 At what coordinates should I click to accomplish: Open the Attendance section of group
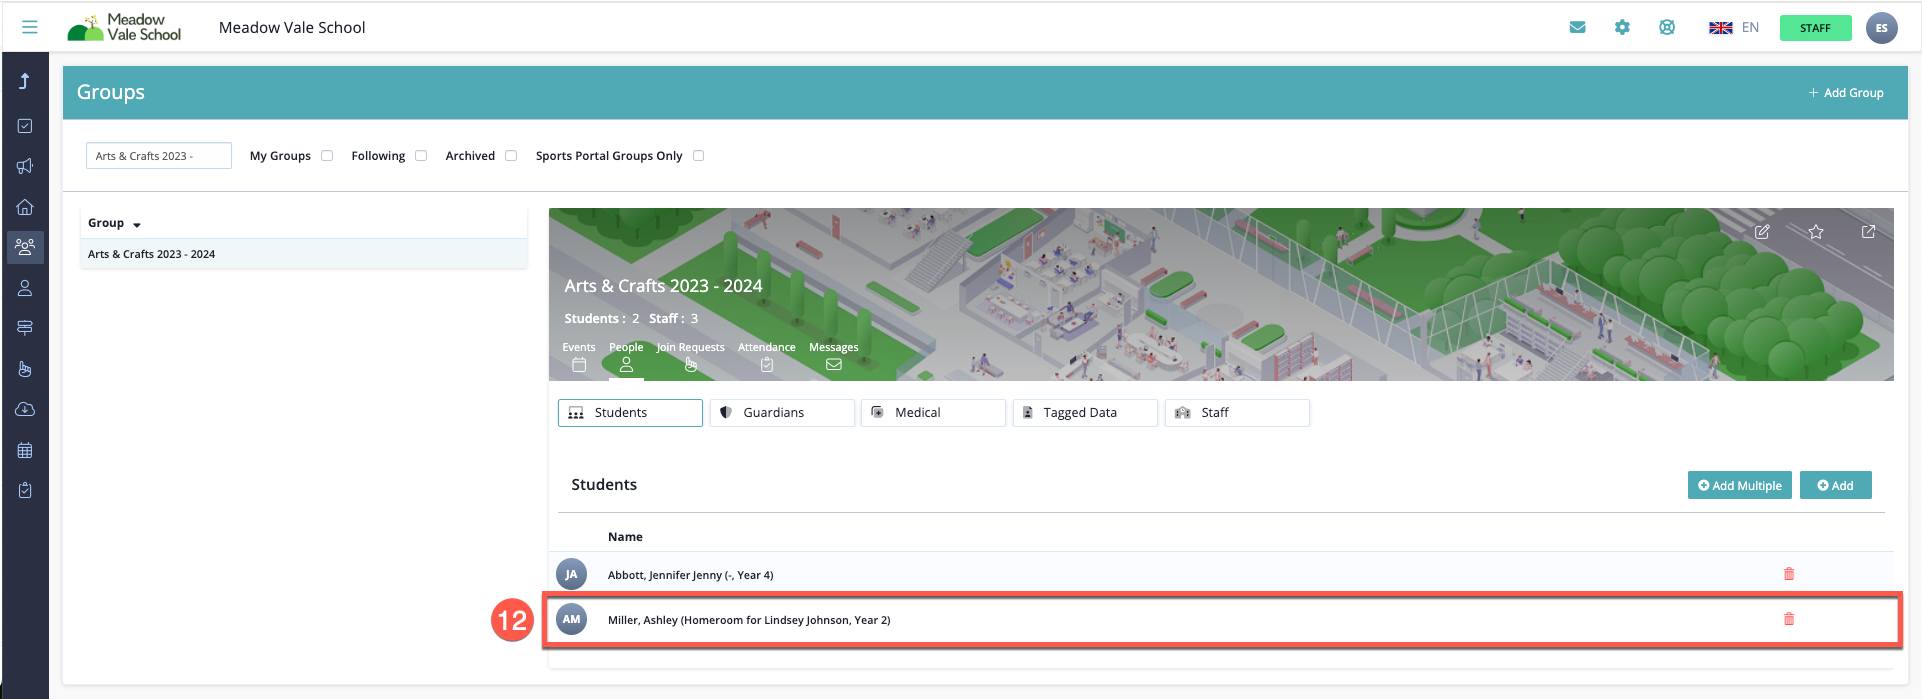coord(766,356)
